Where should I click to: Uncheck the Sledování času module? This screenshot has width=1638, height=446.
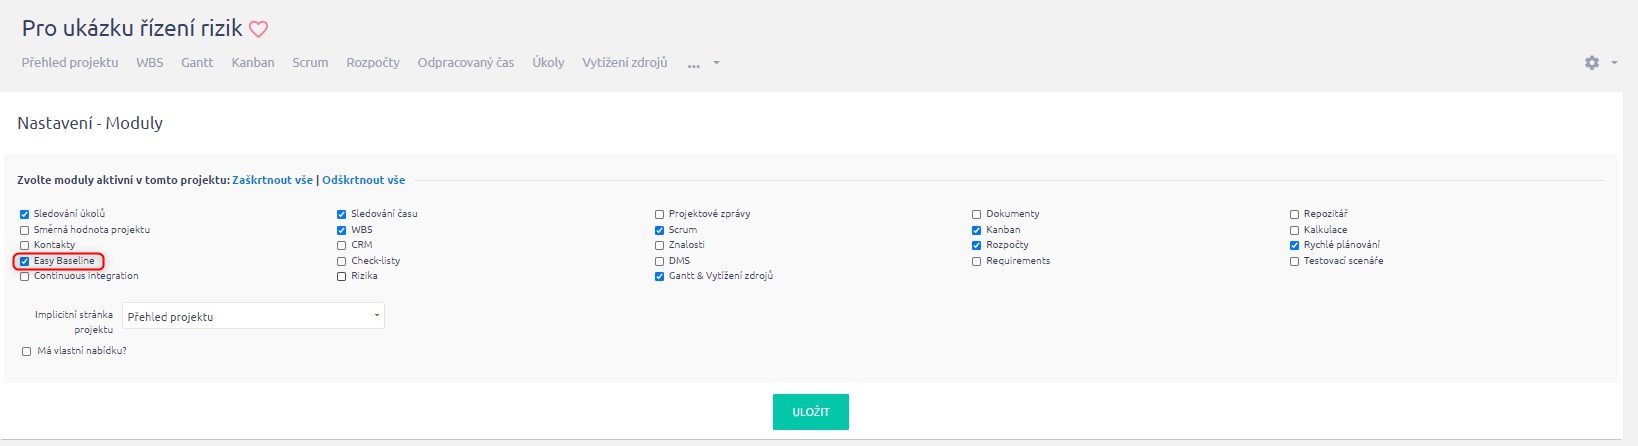click(342, 214)
